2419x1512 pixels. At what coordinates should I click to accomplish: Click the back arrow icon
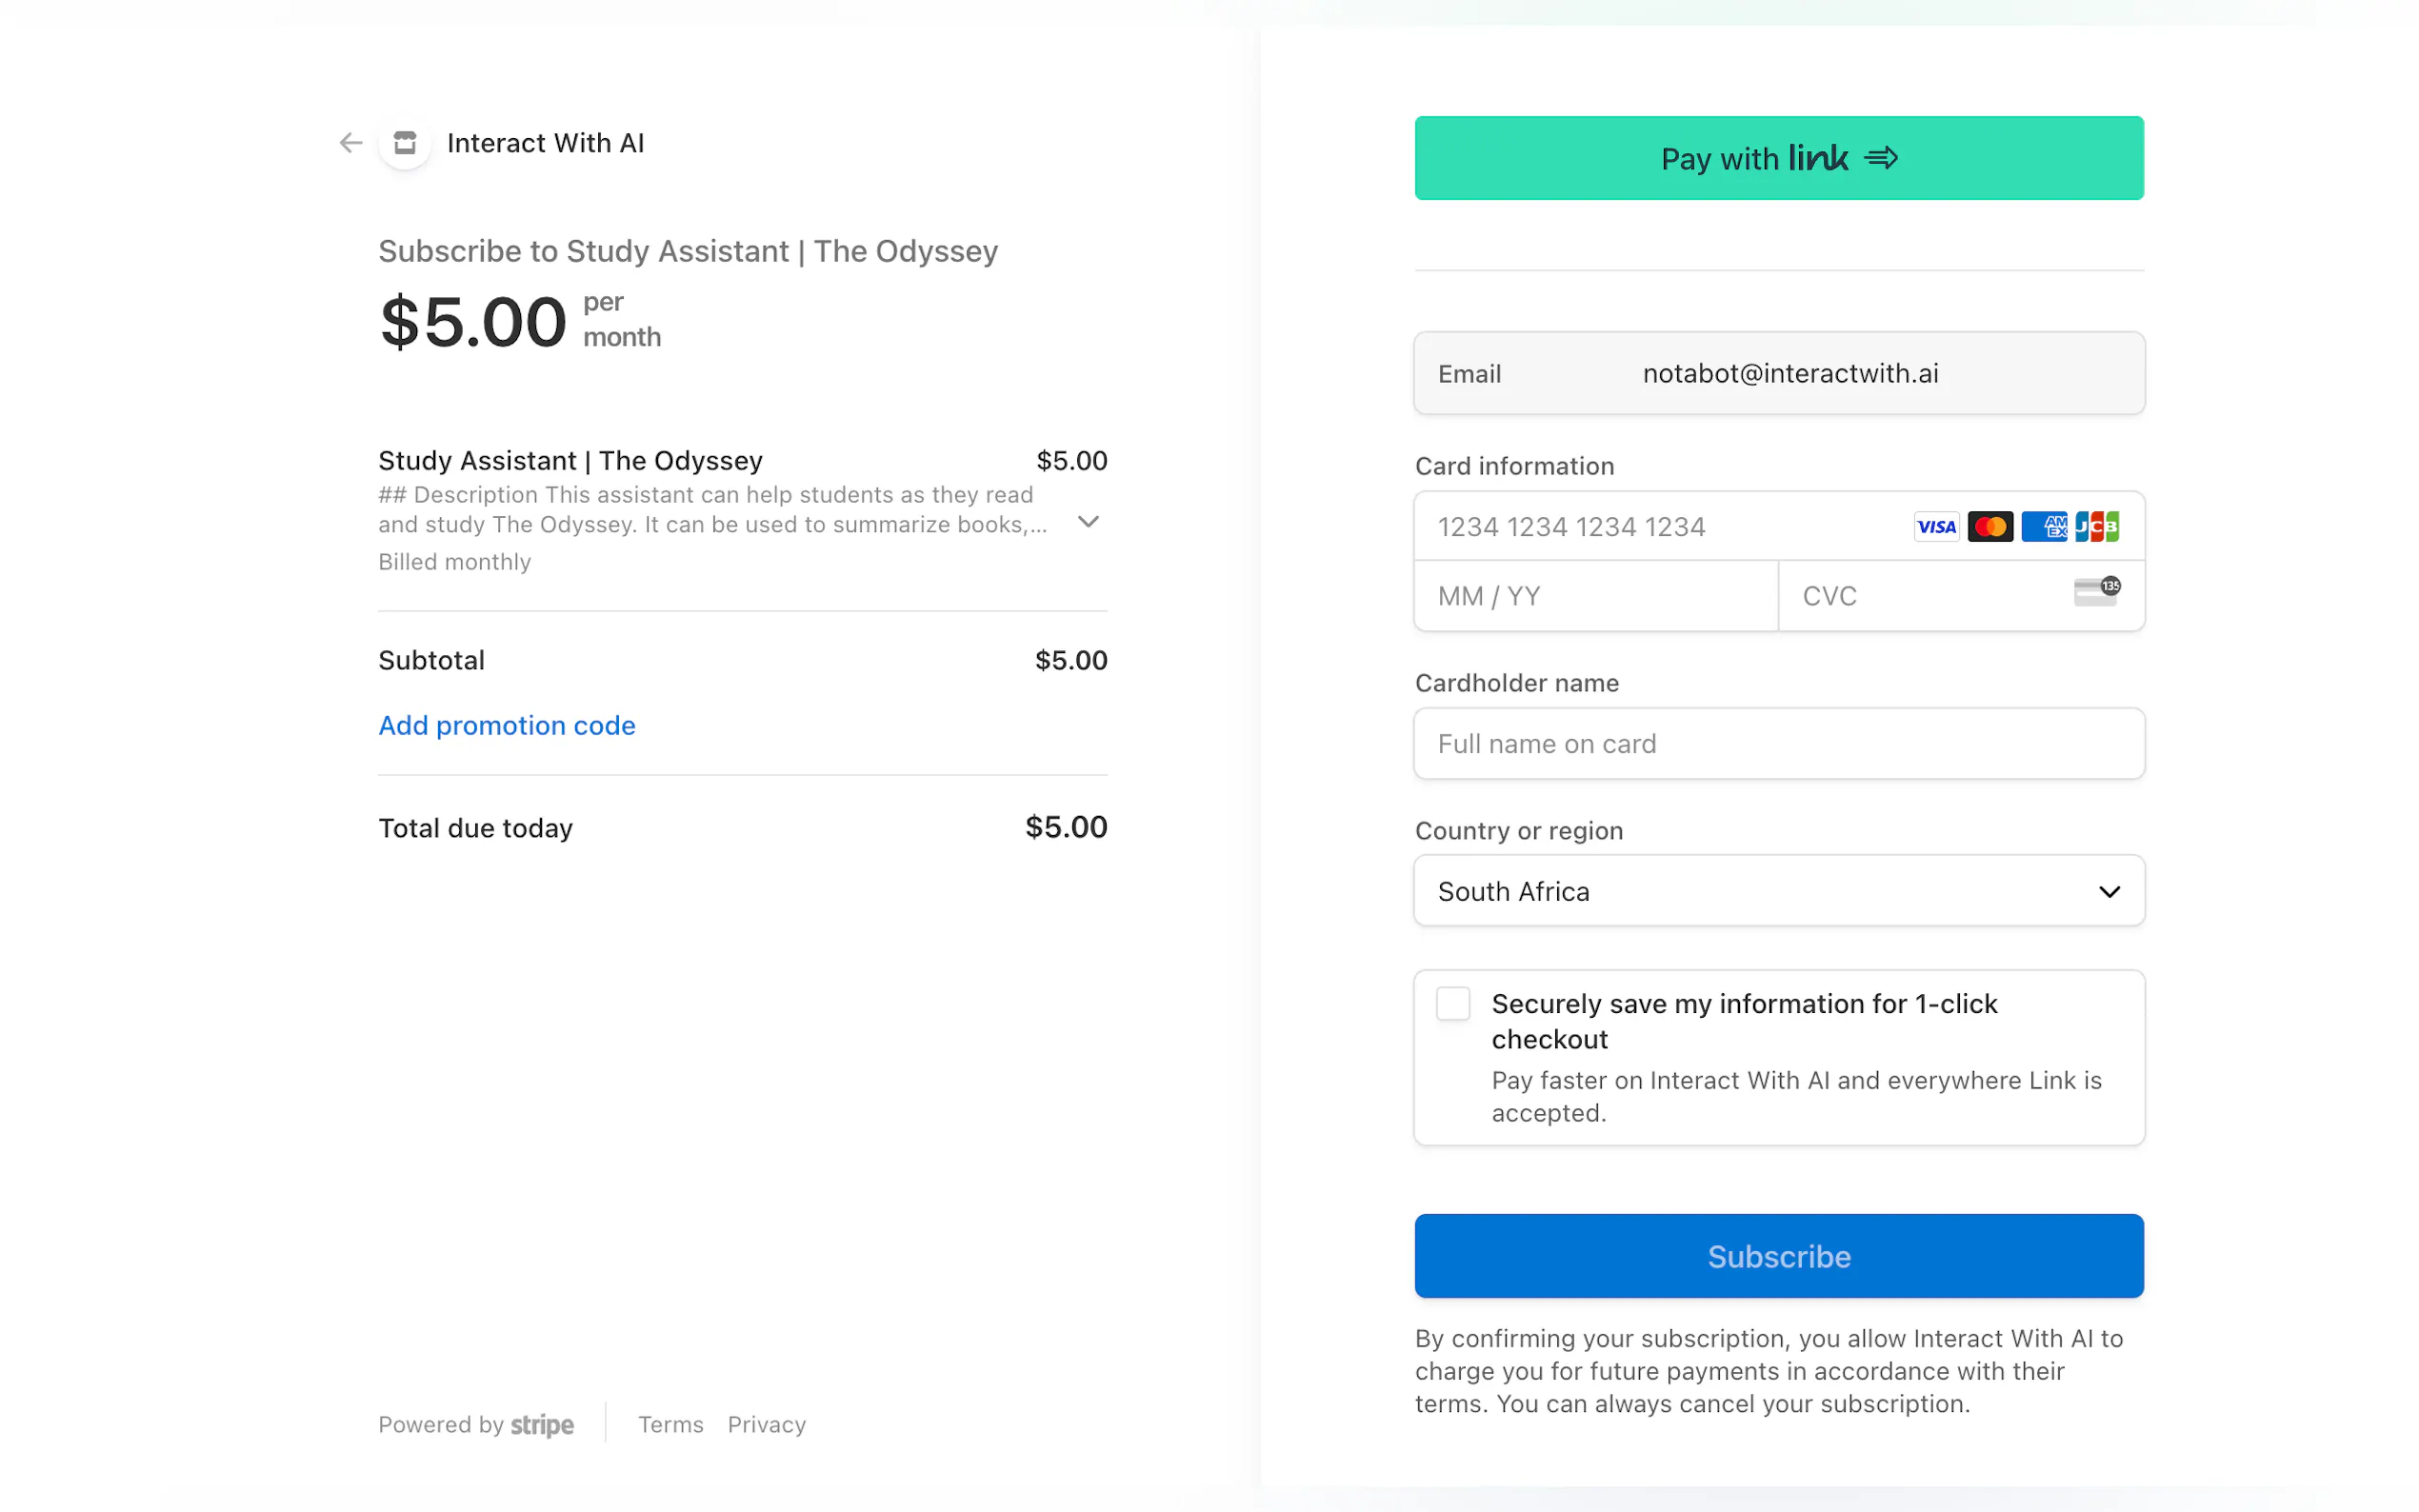tap(350, 143)
